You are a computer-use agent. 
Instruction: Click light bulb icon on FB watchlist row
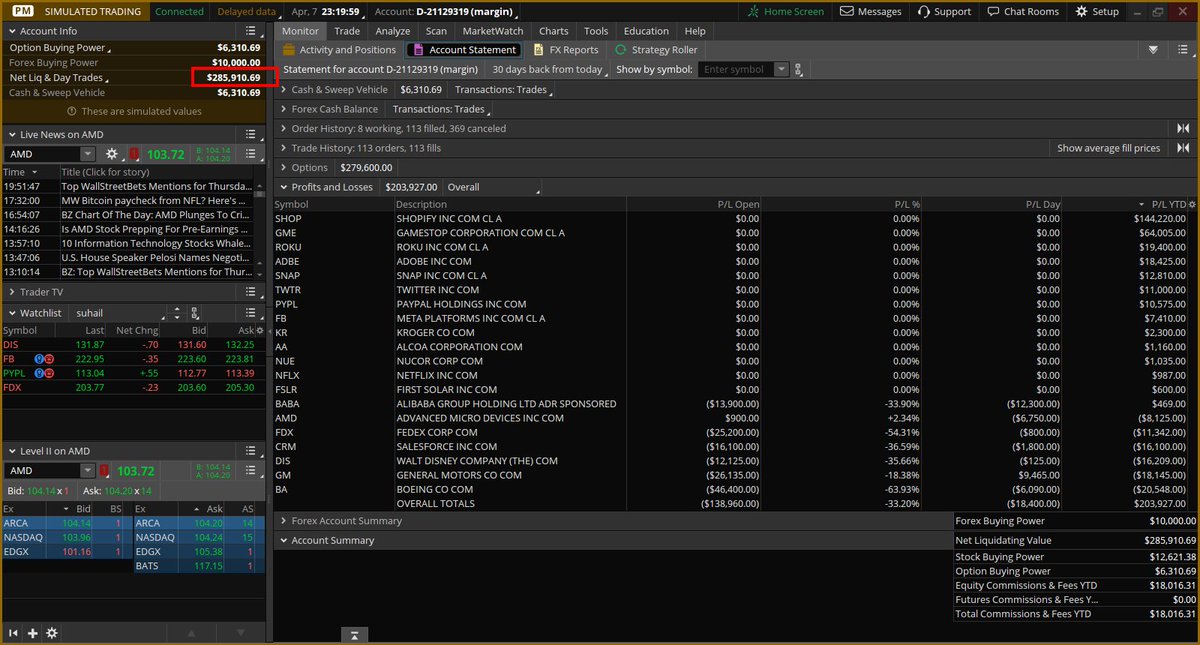point(39,359)
